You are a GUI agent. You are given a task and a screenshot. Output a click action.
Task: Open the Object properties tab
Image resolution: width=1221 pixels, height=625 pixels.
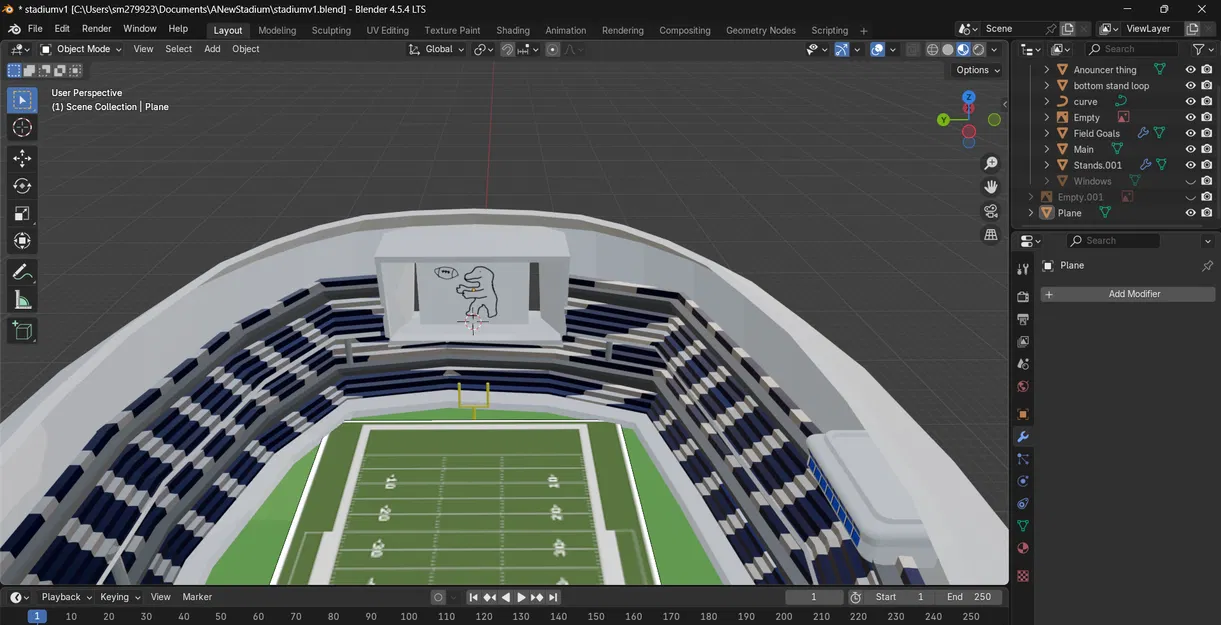[1023, 414]
